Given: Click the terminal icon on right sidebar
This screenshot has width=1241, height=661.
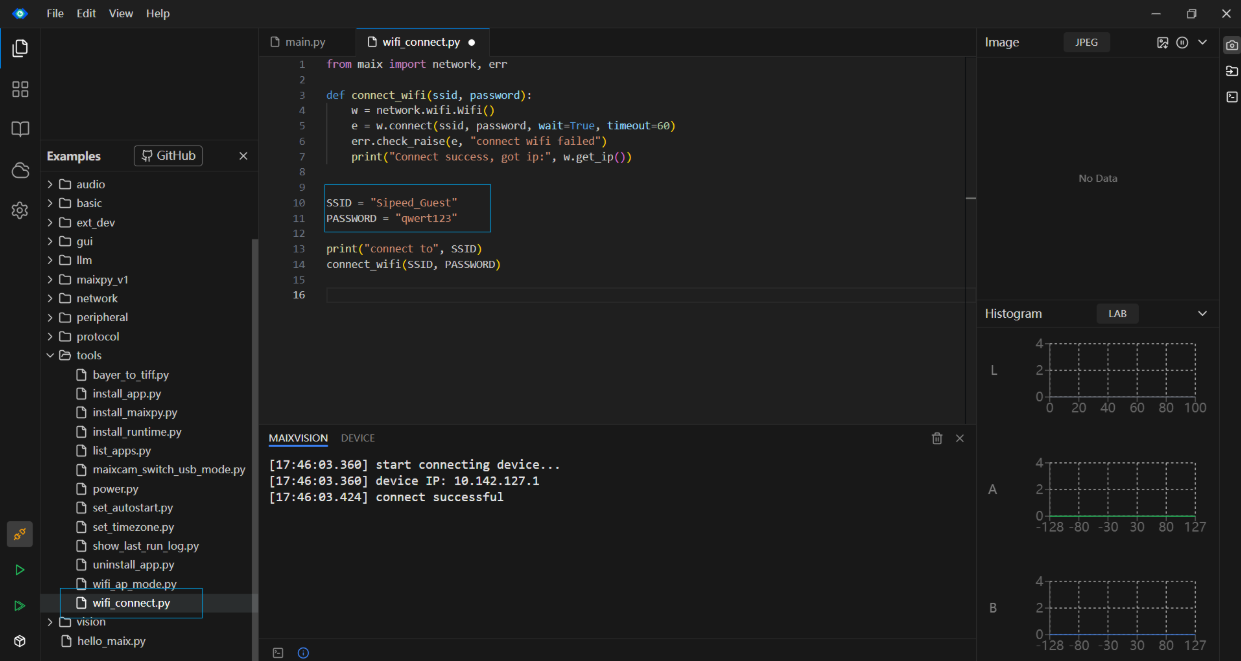Looking at the screenshot, I should [1232, 97].
